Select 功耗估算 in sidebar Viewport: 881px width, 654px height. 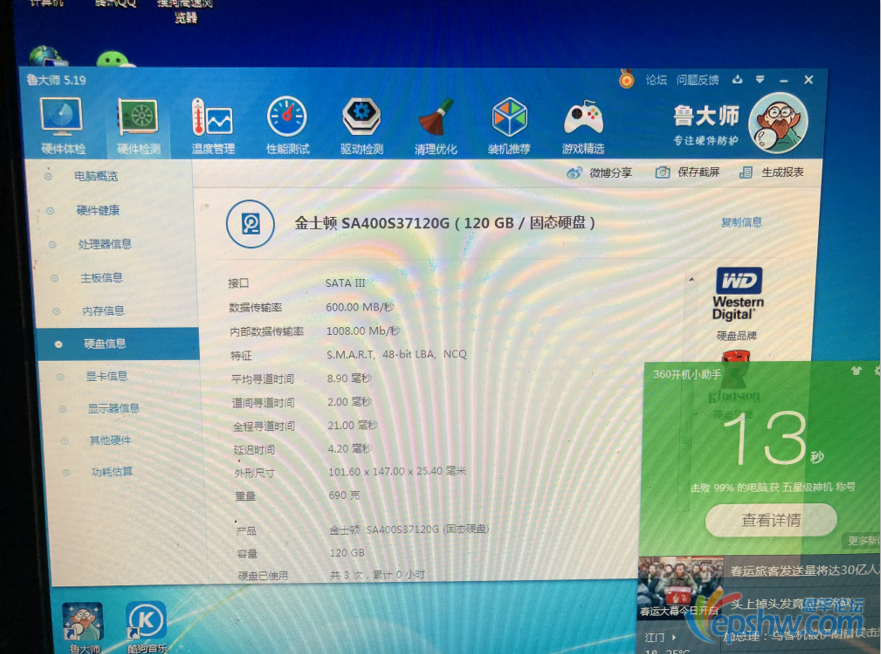pos(112,471)
